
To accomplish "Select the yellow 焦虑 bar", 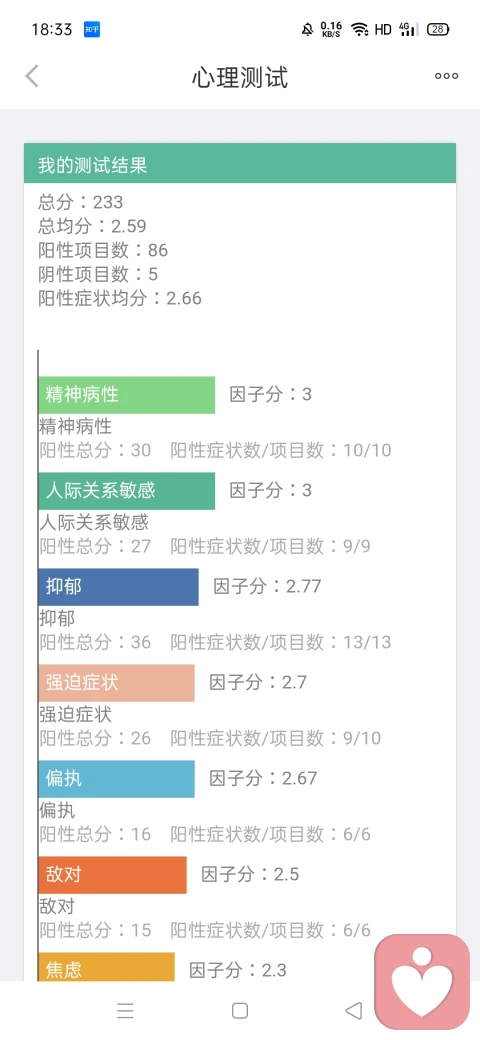I will pyautogui.click(x=107, y=967).
